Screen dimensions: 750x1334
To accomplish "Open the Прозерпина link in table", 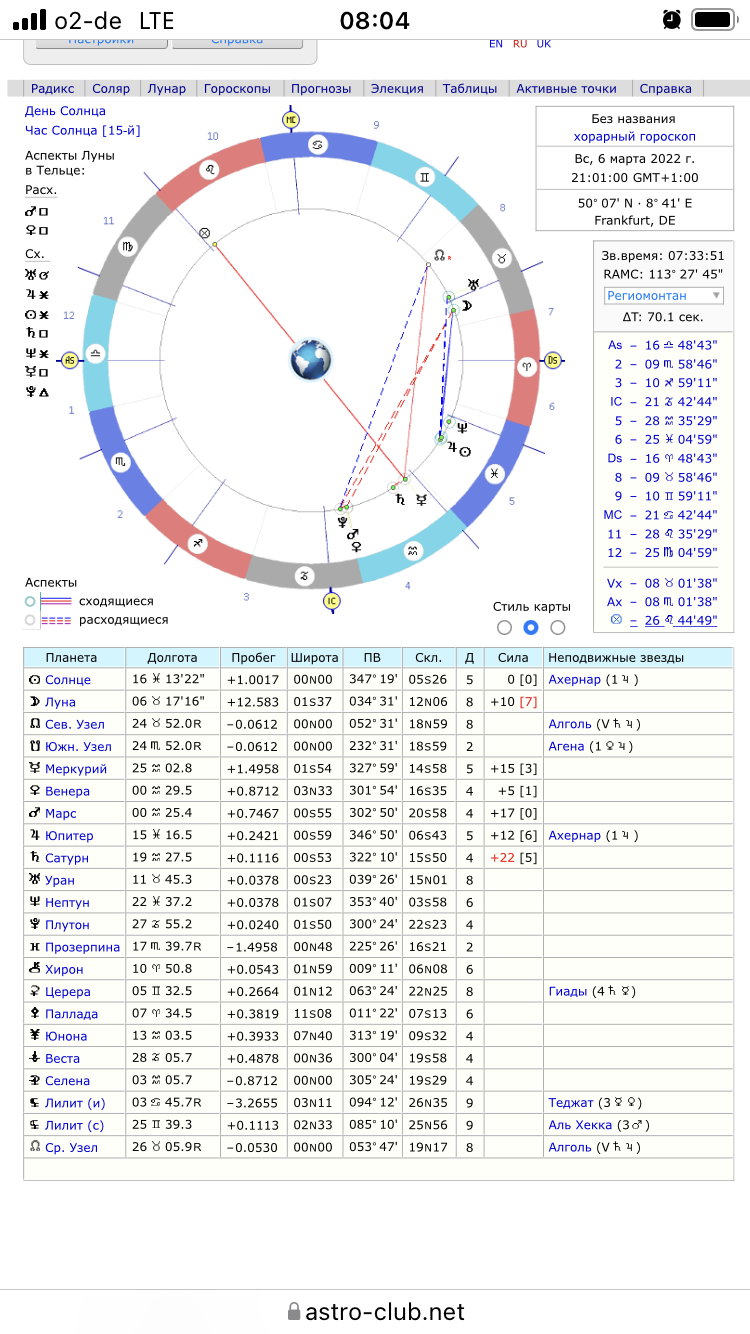I will pos(82,947).
